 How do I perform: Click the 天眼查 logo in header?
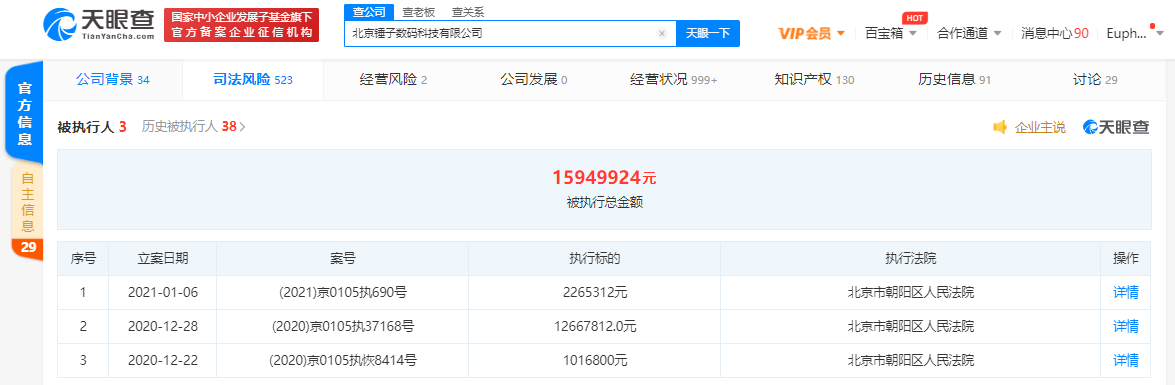100,25
